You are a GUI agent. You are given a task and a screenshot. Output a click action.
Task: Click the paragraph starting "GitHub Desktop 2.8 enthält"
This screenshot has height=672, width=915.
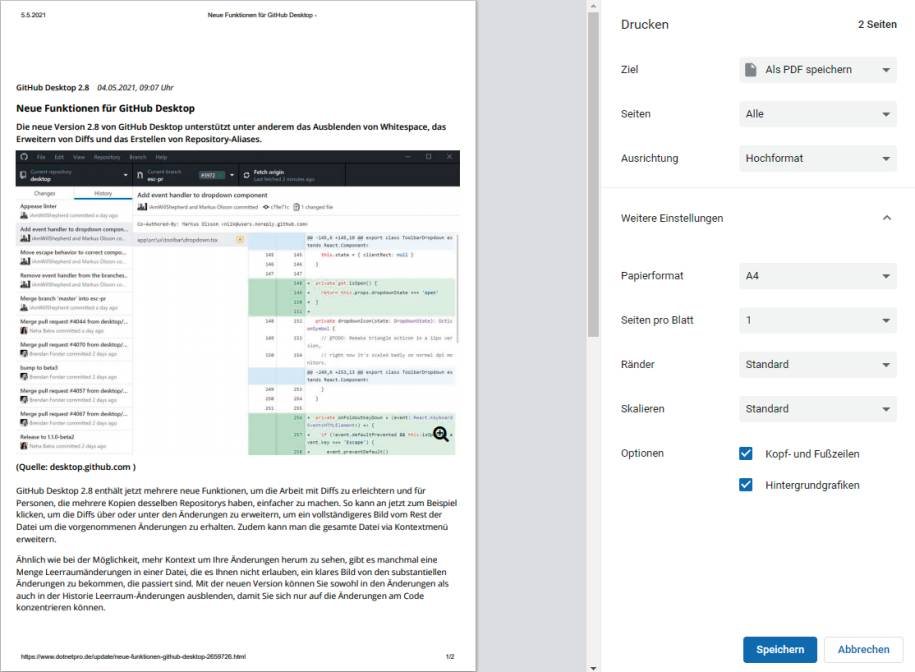236,514
